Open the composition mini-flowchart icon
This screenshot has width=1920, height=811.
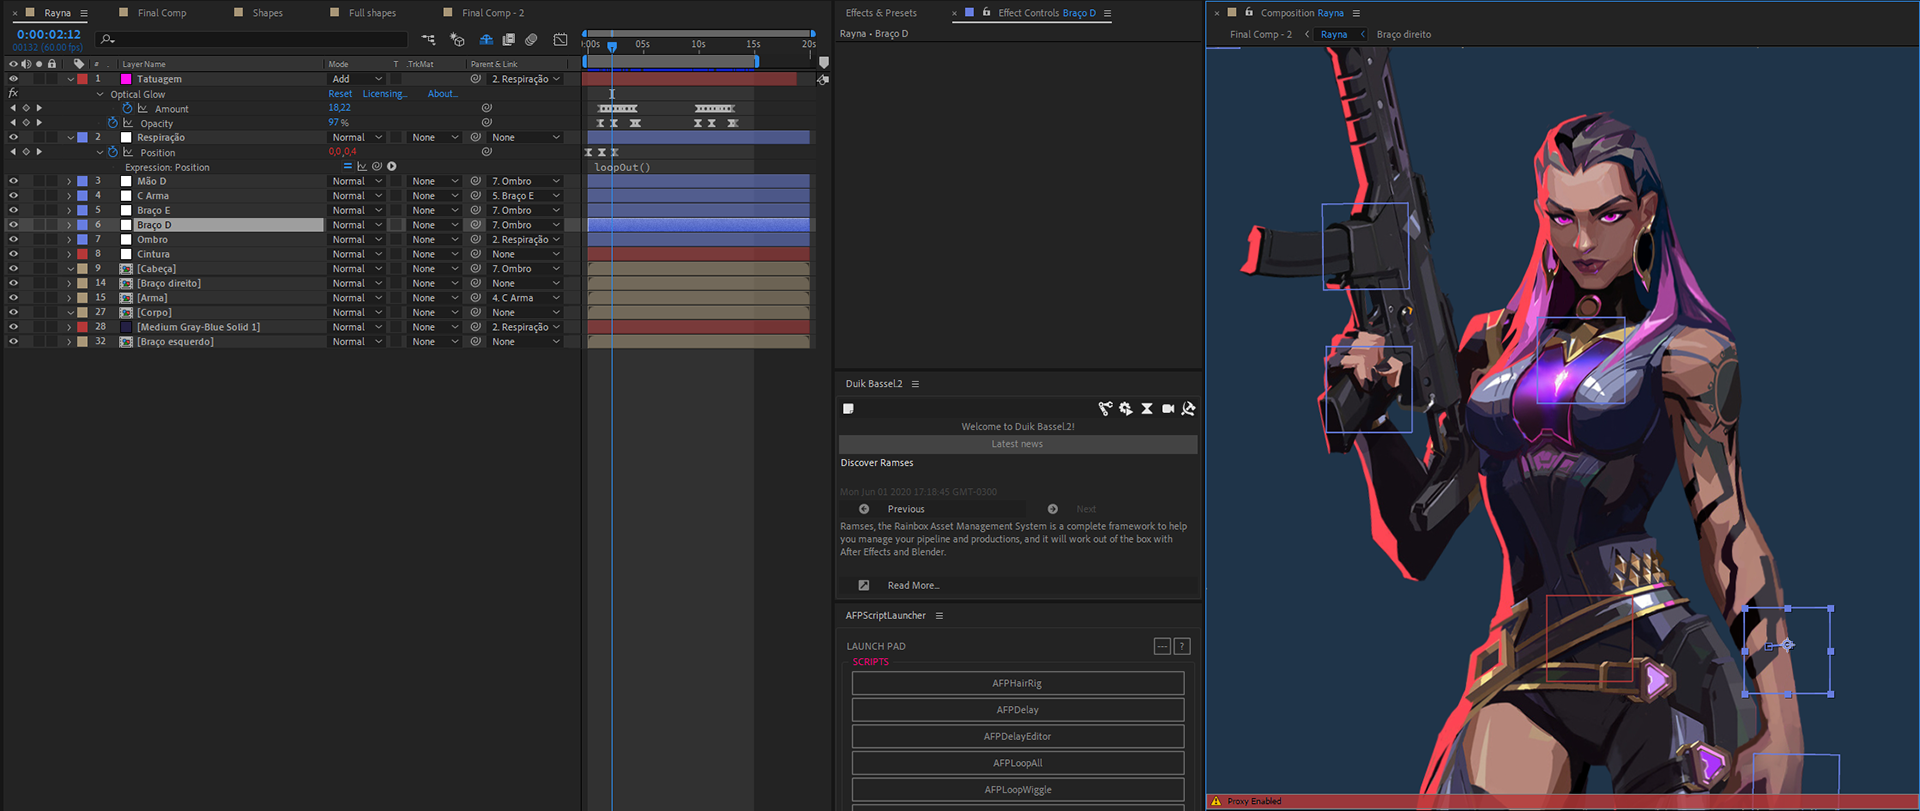pyautogui.click(x=428, y=40)
